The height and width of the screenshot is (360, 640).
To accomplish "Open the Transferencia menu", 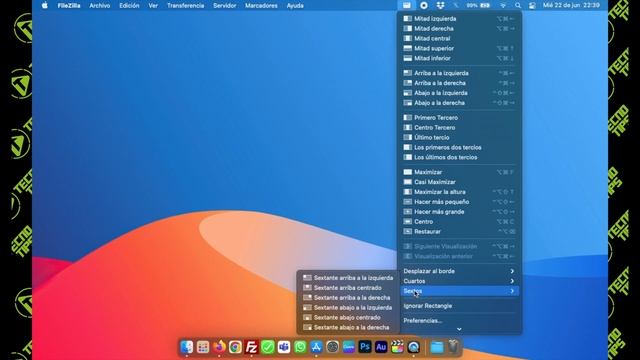I will 185,5.
